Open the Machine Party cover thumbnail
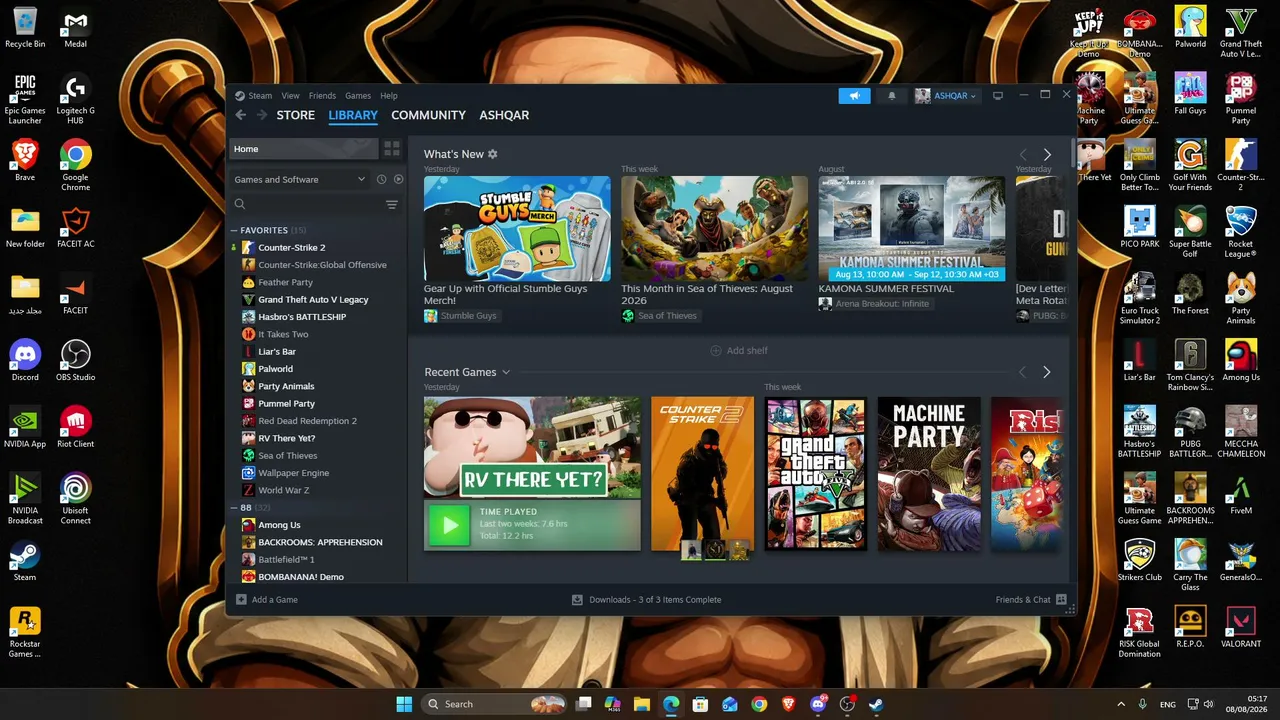This screenshot has width=1280, height=720. (929, 474)
